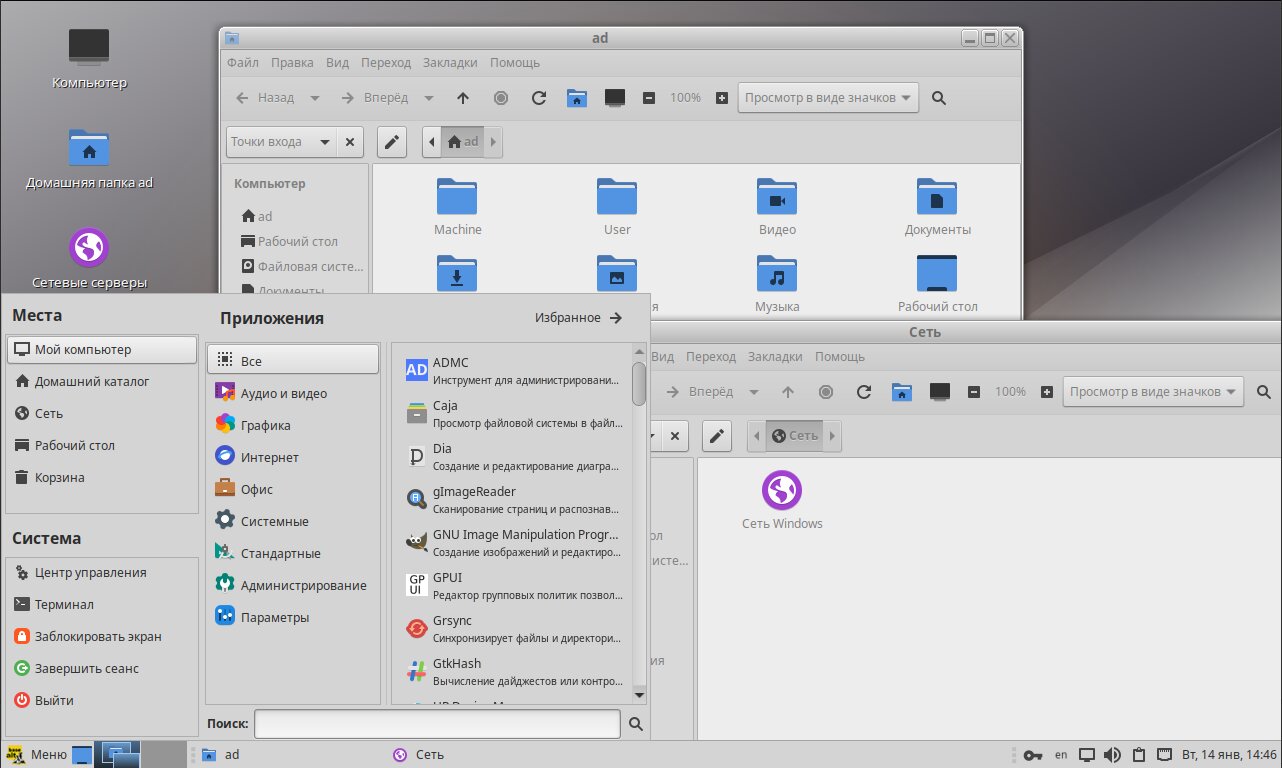Click Центр управления in Система section

[90, 573]
